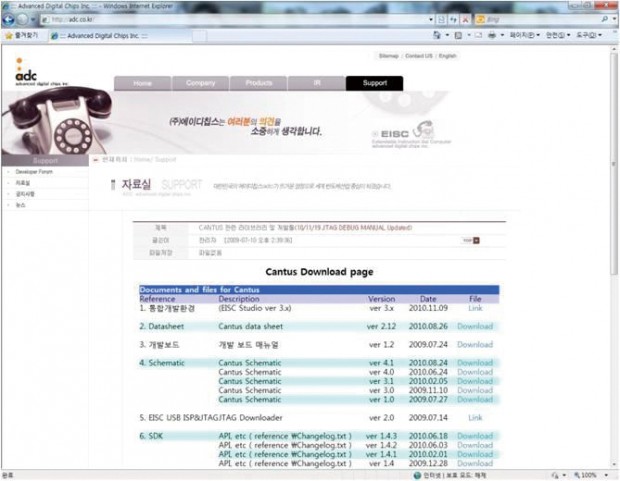Screen dimensions: 620x481
Task: Go back with the browser Back arrow
Action: point(8,19)
